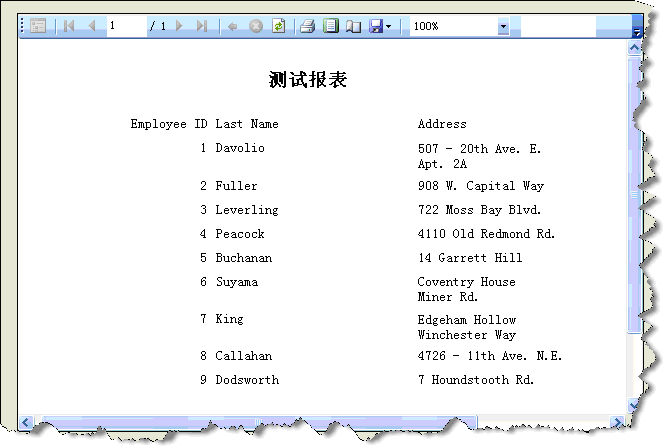The width and height of the screenshot is (665, 448).
Task: Stop report rendering button
Action: (256, 26)
